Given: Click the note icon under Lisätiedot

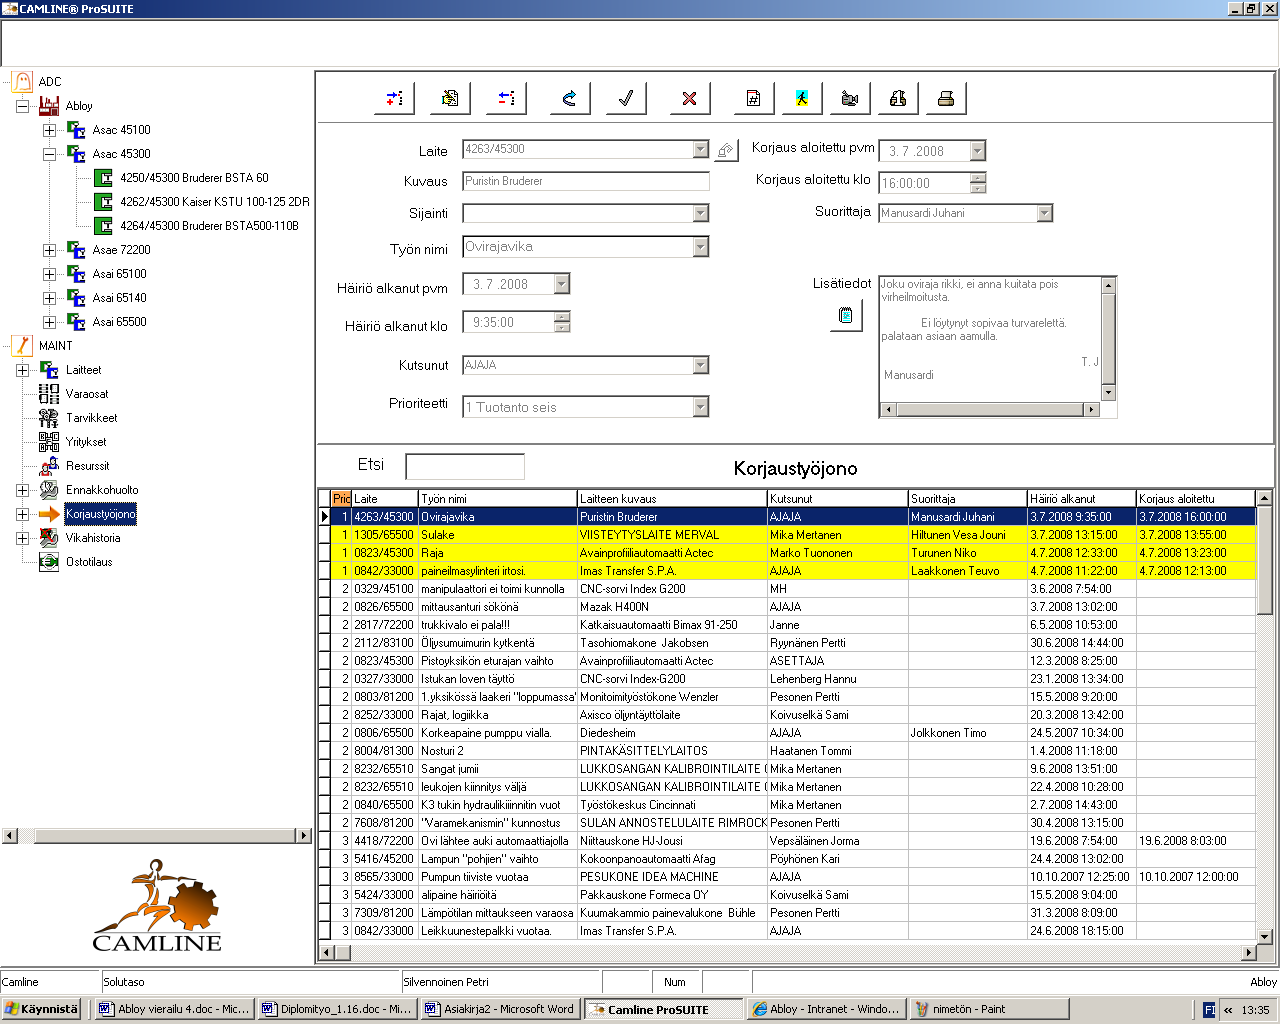Looking at the screenshot, I should click(x=846, y=316).
